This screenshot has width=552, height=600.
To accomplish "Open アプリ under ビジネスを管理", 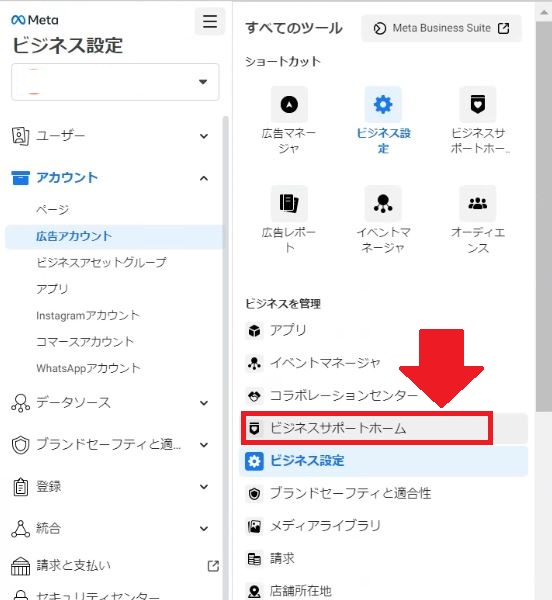I will [288, 330].
